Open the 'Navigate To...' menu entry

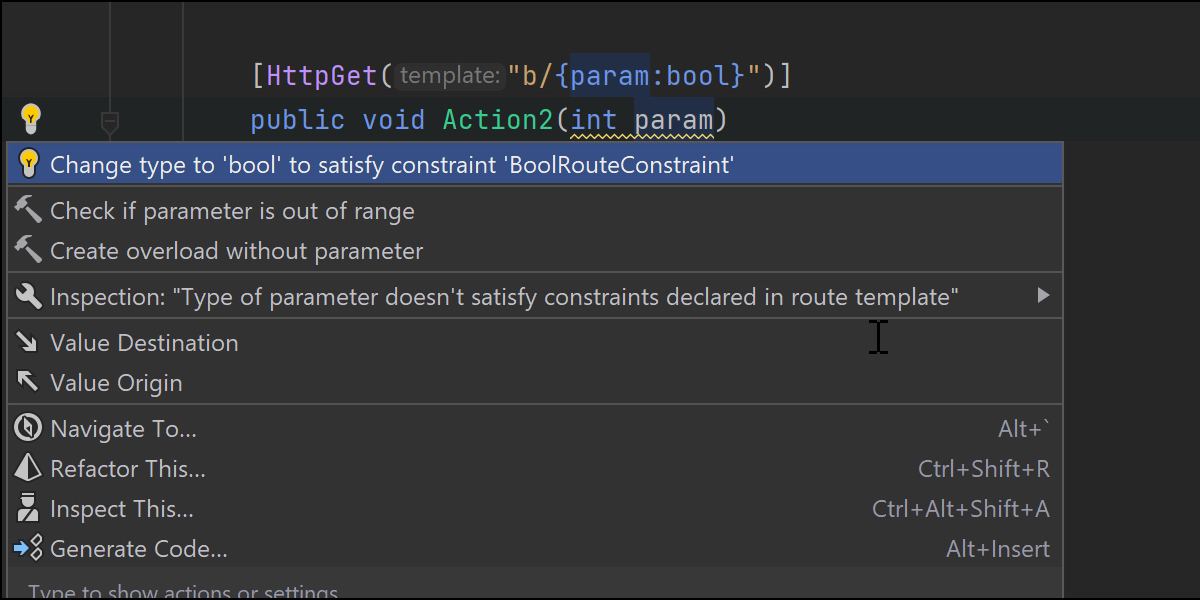(x=124, y=428)
